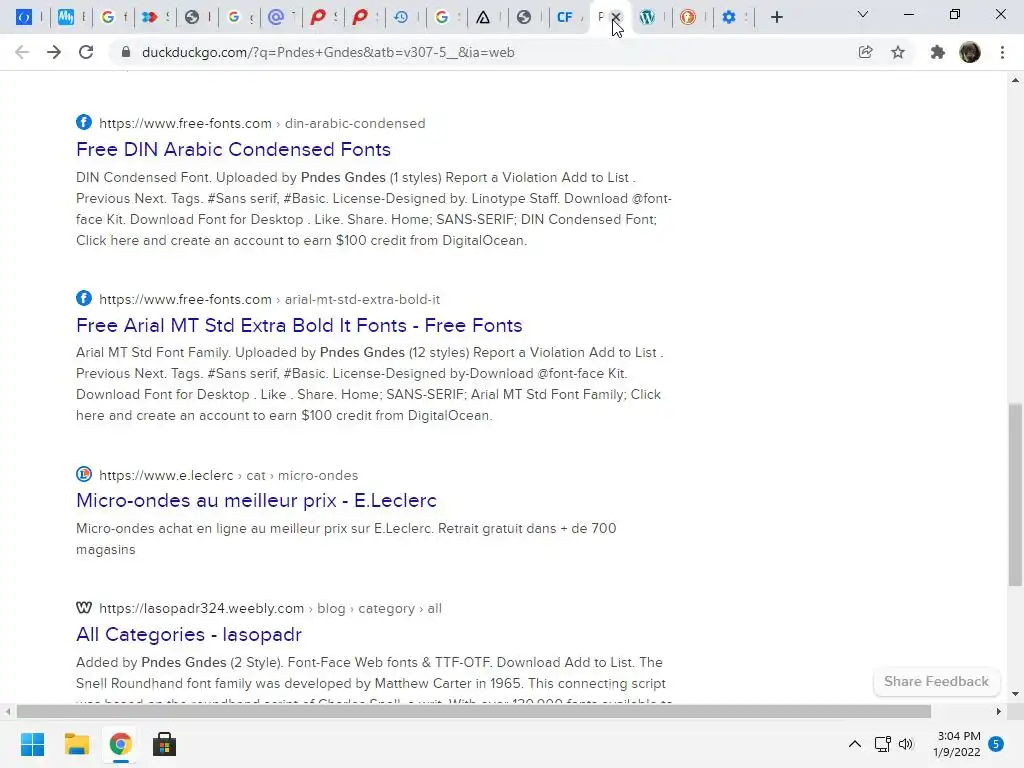Open Micro-ondes au meilleur prix - E.Leclerc
1024x768 pixels.
pos(256,500)
